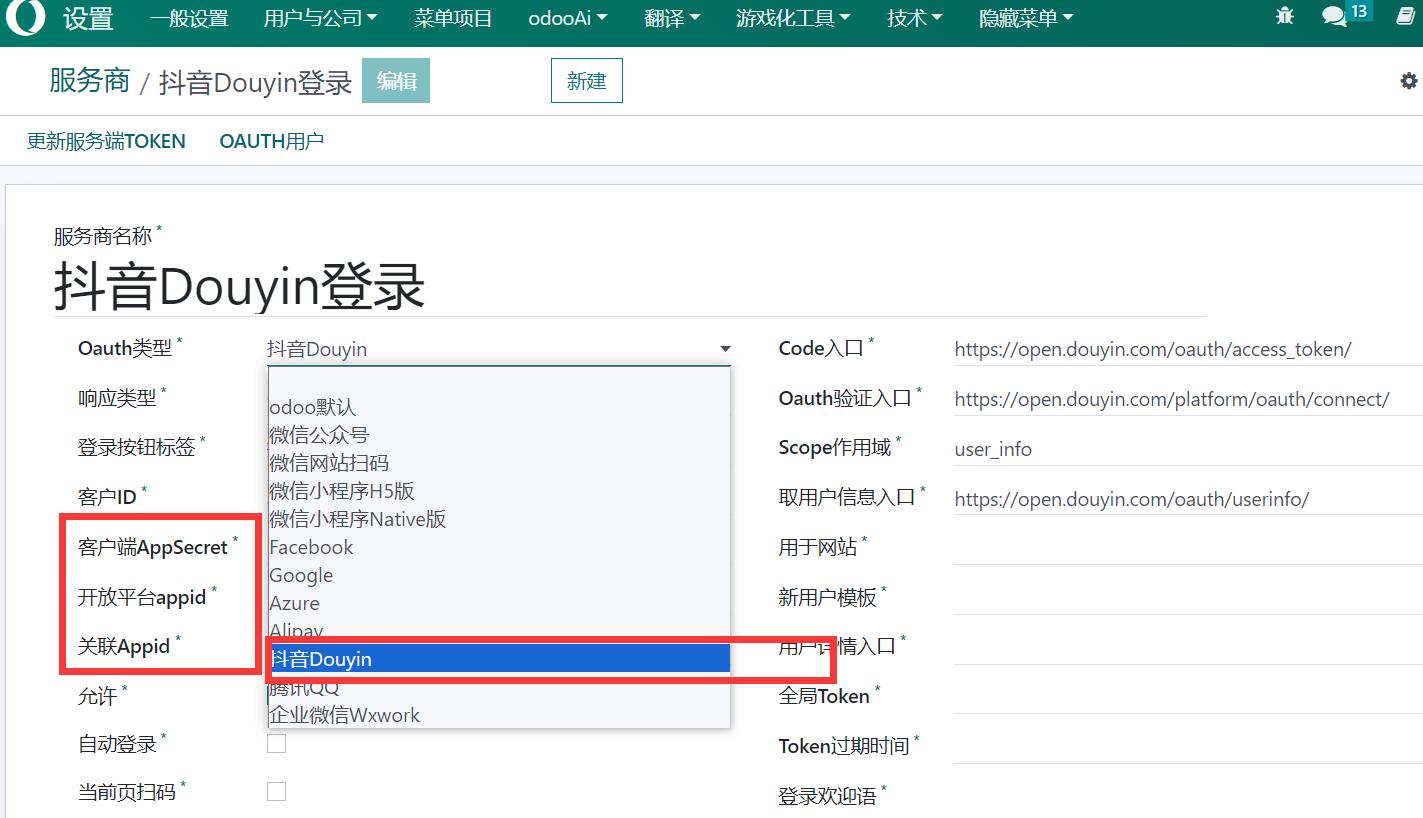Click the Oauth验证入口 URL field
1423x818 pixels.
(1188, 399)
